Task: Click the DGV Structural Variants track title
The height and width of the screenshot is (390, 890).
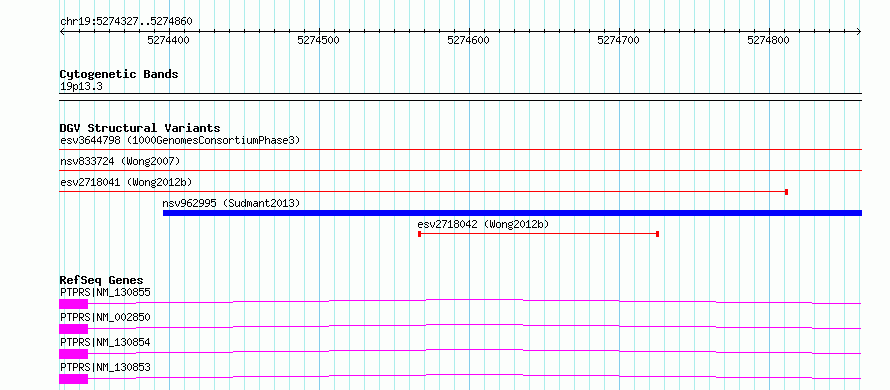Action: click(x=140, y=128)
